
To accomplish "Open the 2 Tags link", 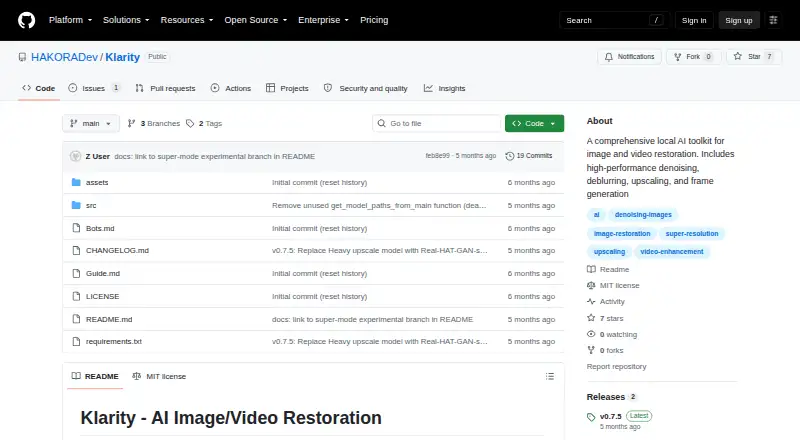I will (x=204, y=124).
